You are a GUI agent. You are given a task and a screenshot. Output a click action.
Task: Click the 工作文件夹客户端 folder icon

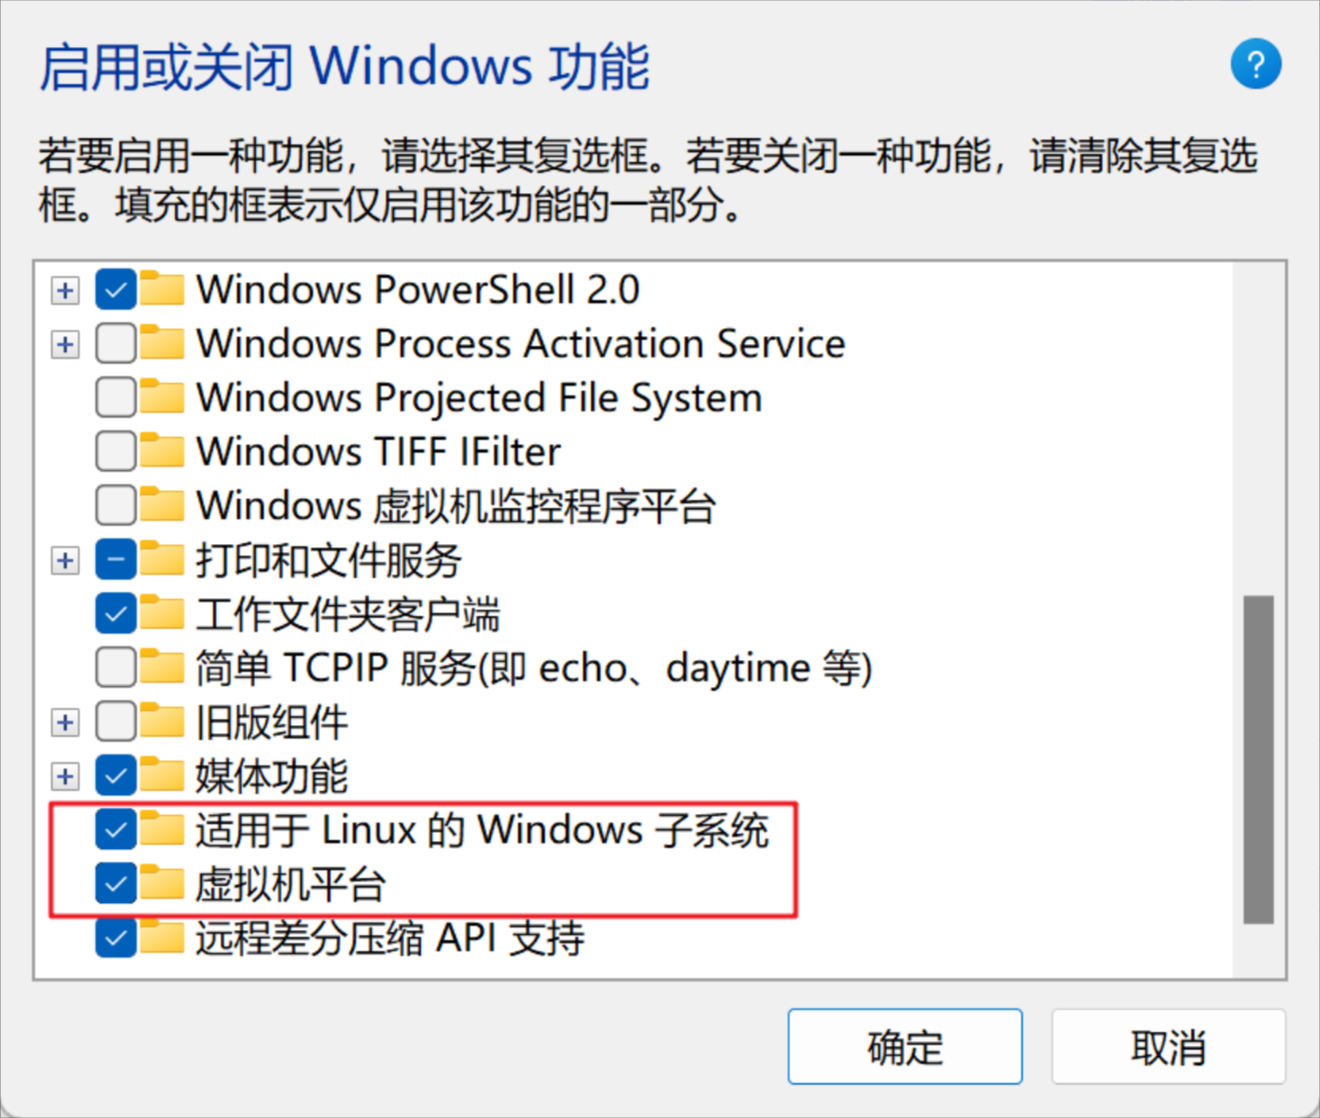click(162, 614)
